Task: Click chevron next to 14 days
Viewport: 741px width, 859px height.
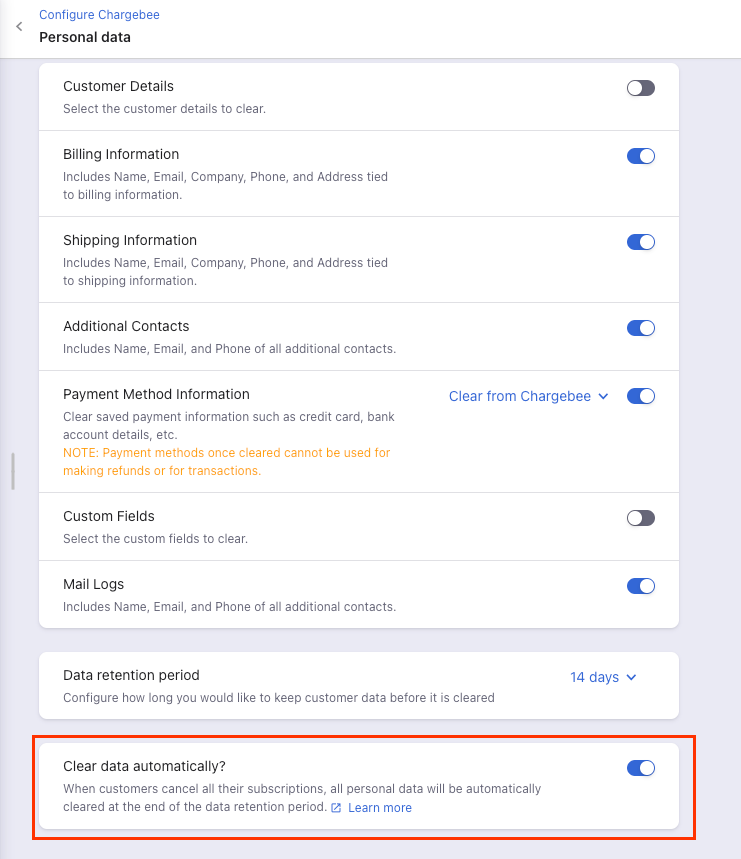Action: click(631, 678)
